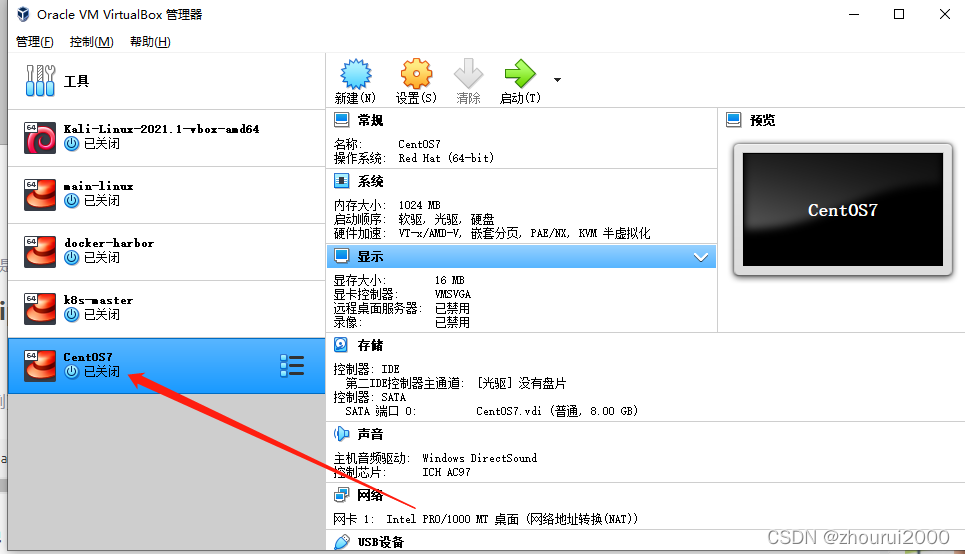The width and height of the screenshot is (965, 554).
Task: Open 控制(M) menu
Action: coord(91,42)
